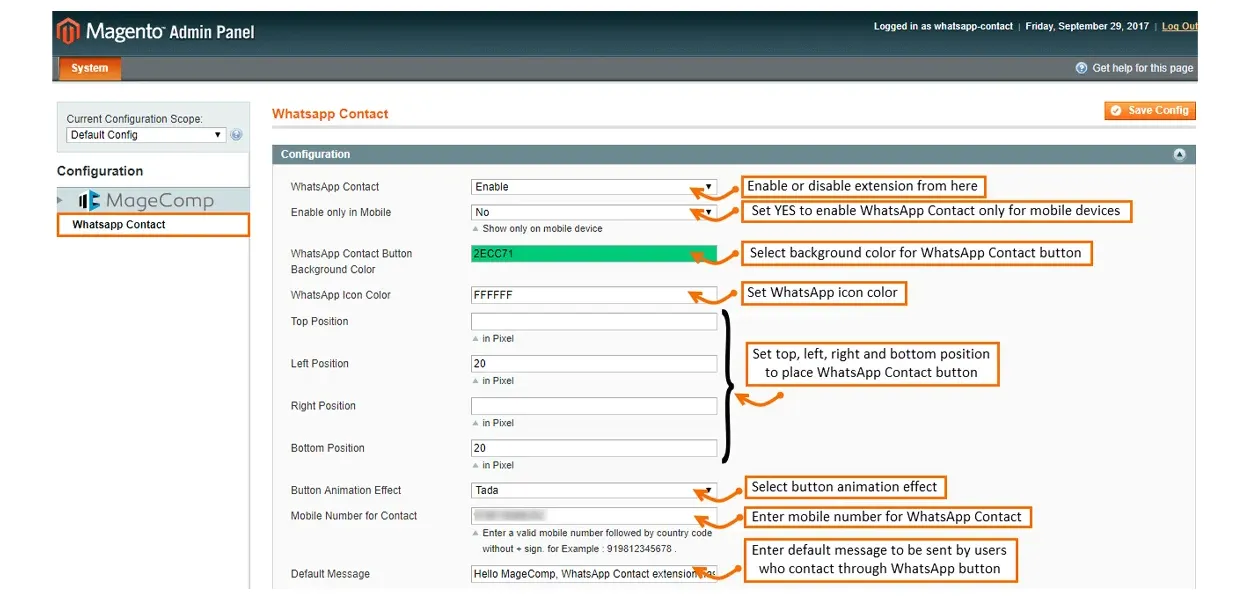
Task: Click the Save Config button
Action: point(1150,111)
